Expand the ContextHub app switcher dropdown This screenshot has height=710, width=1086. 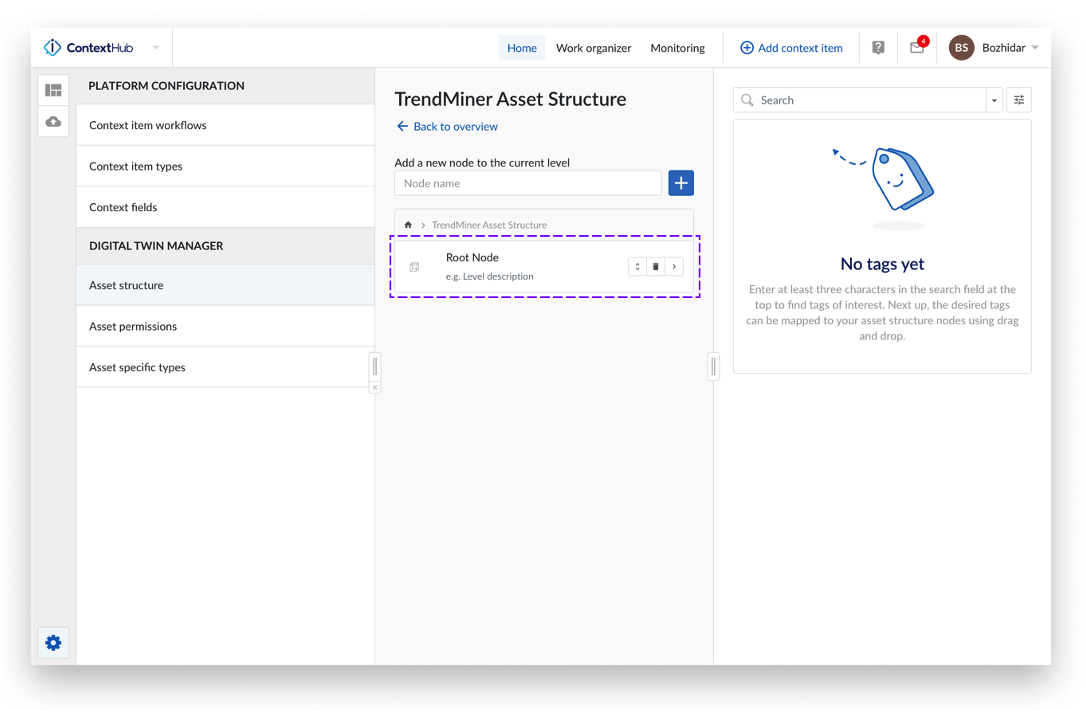[x=156, y=48]
